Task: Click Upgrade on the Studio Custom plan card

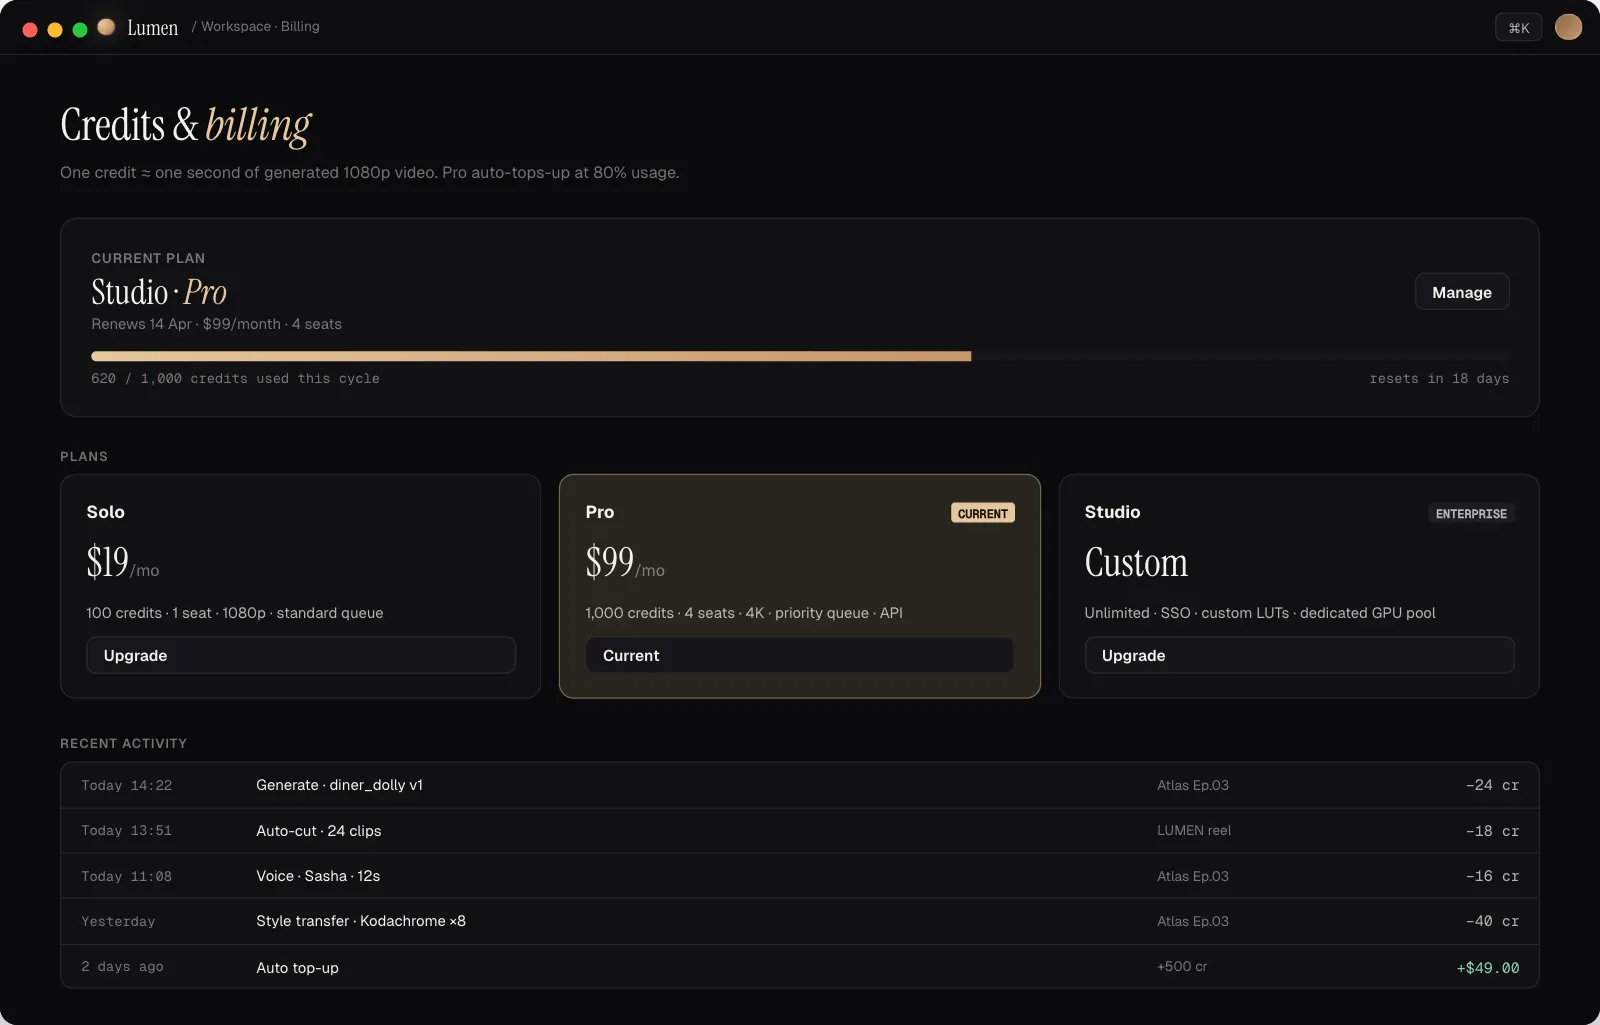Action: click(1299, 655)
